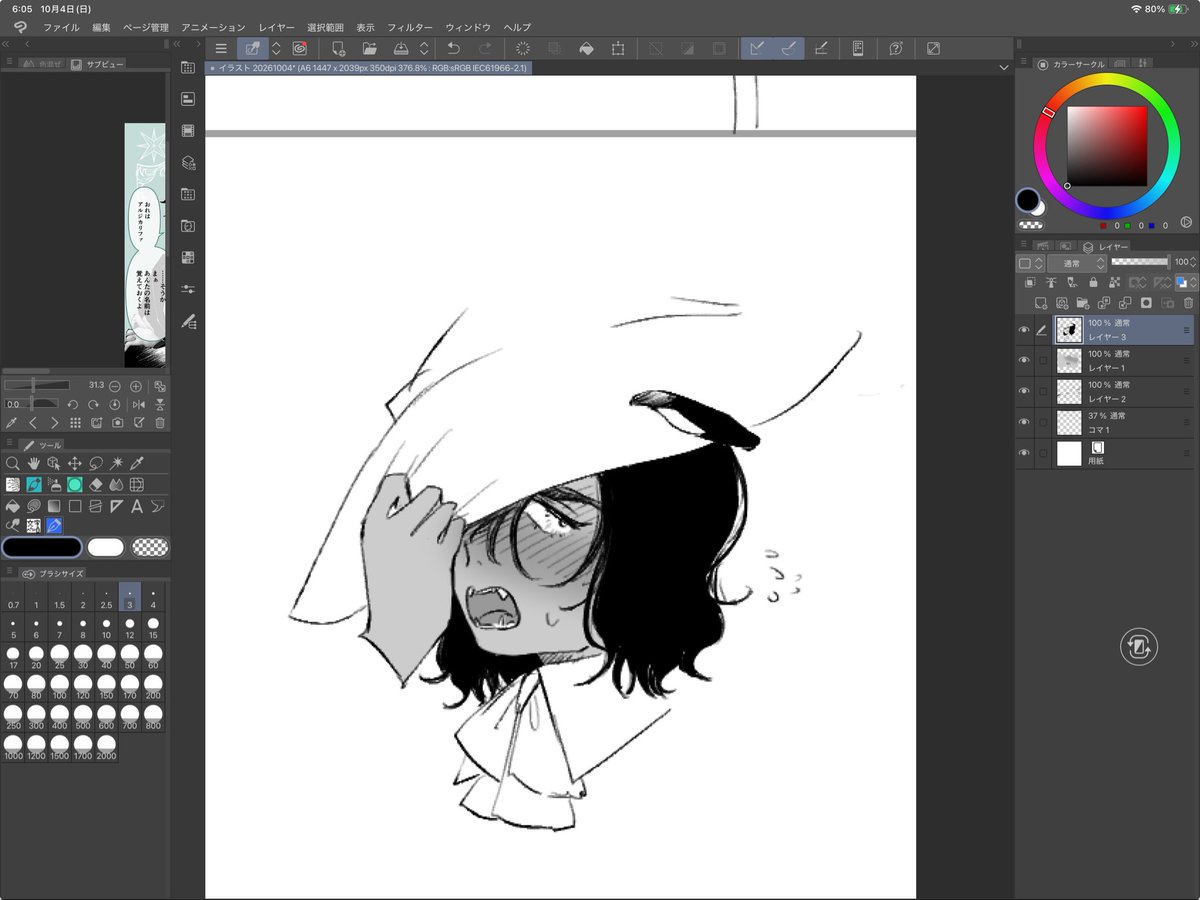Hide the コマ 1 layer
1200x900 pixels.
click(x=1023, y=422)
